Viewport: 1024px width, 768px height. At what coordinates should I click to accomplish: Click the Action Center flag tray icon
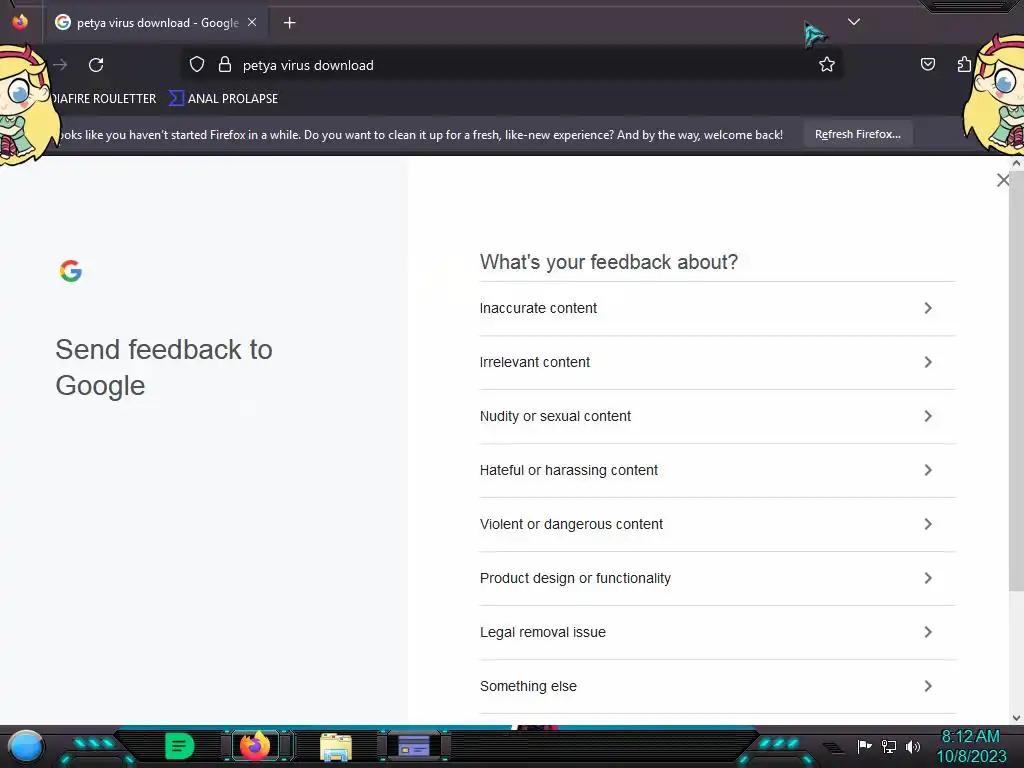pos(864,746)
